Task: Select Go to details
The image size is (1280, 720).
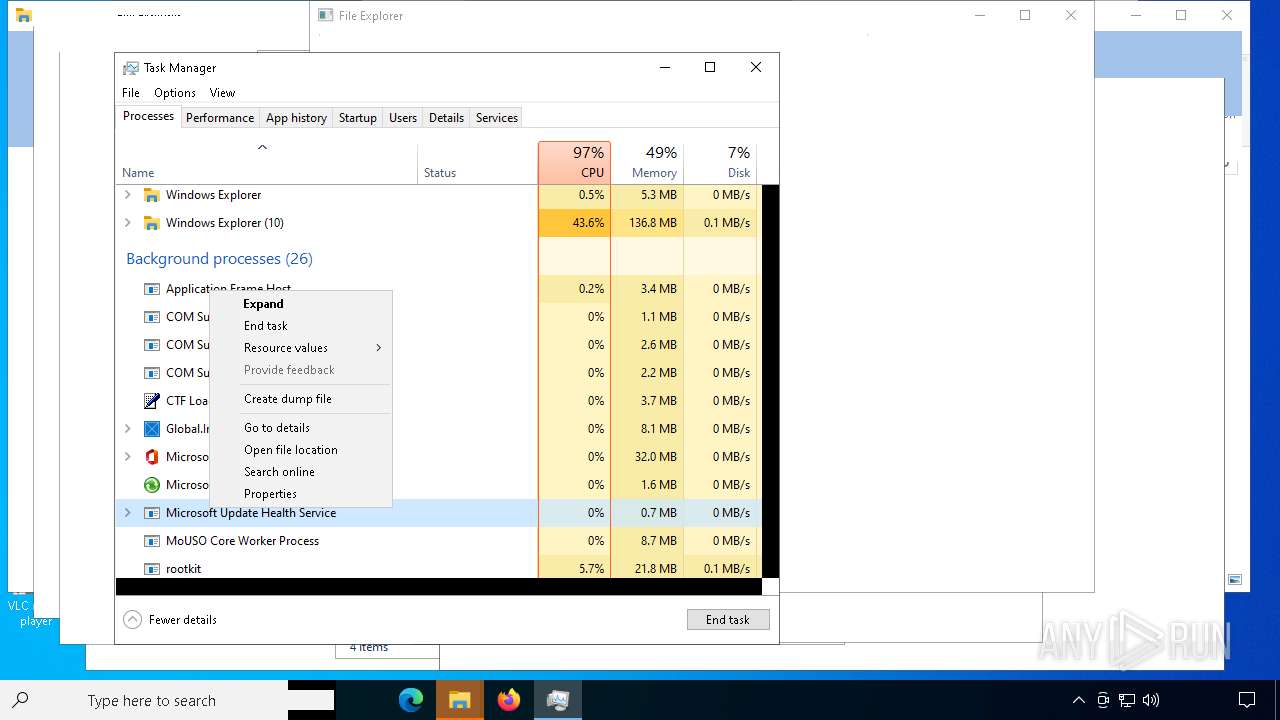Action: tap(301, 428)
